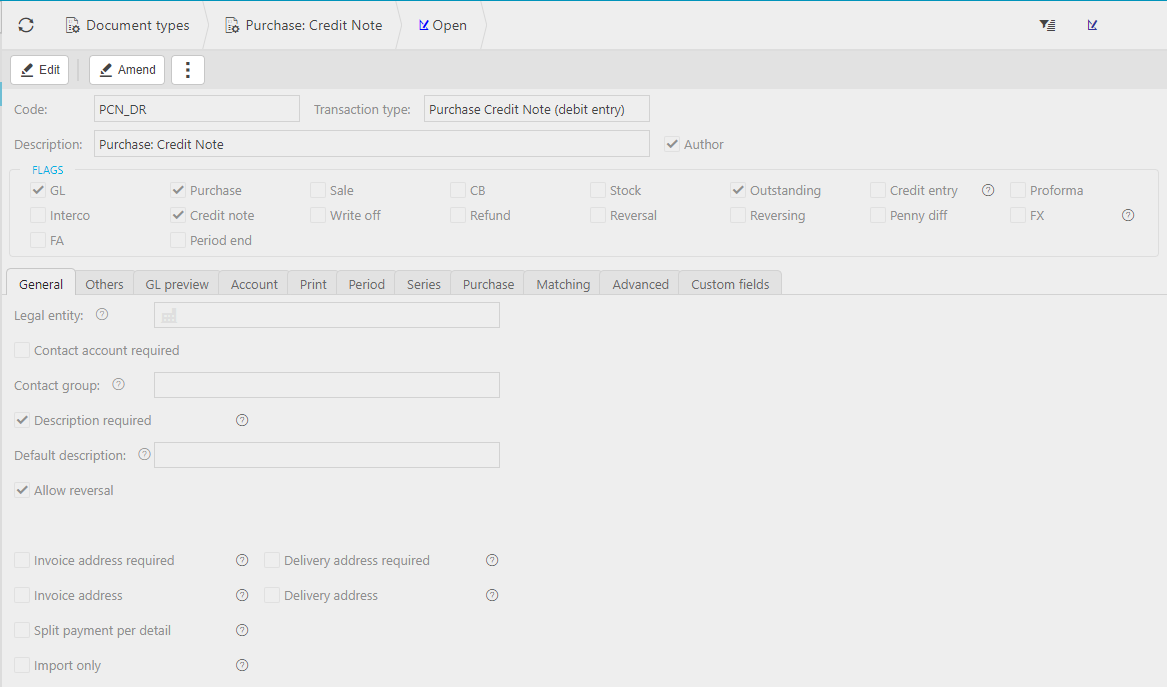Image resolution: width=1167 pixels, height=687 pixels.
Task: Click help icon beside Credit entry flag
Action: 988,190
